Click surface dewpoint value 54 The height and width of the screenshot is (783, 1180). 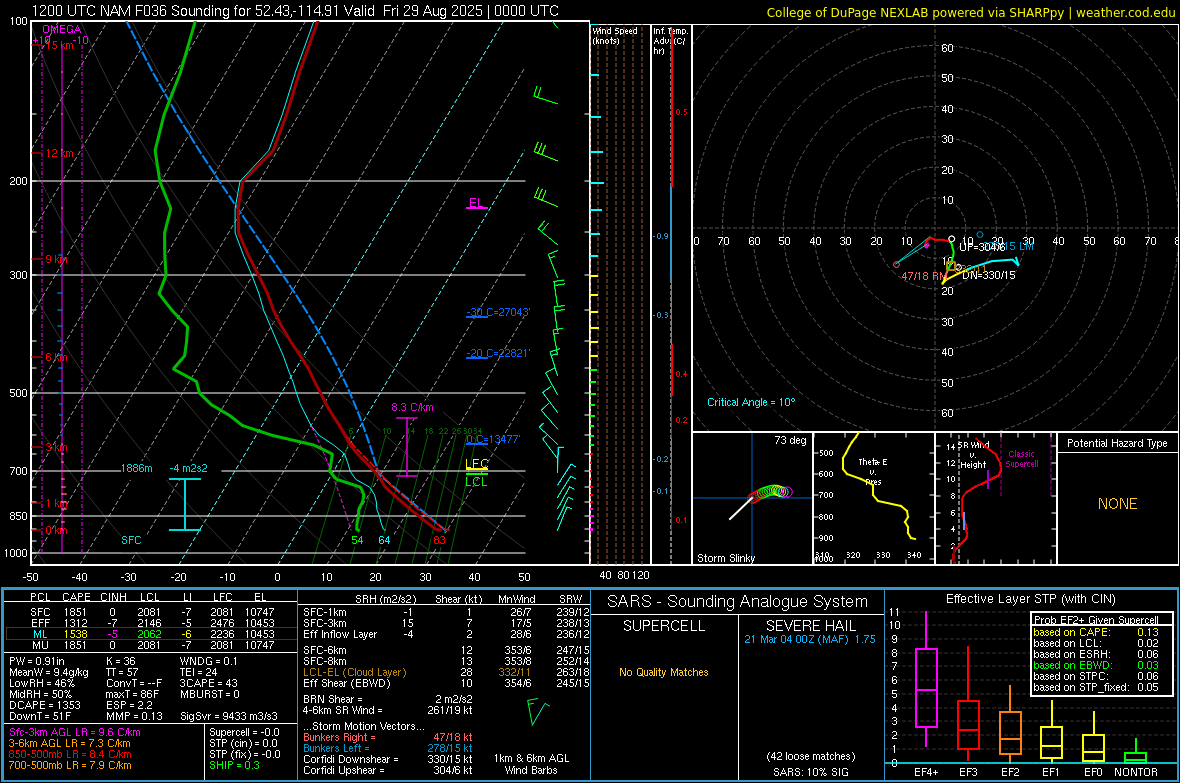click(x=357, y=540)
